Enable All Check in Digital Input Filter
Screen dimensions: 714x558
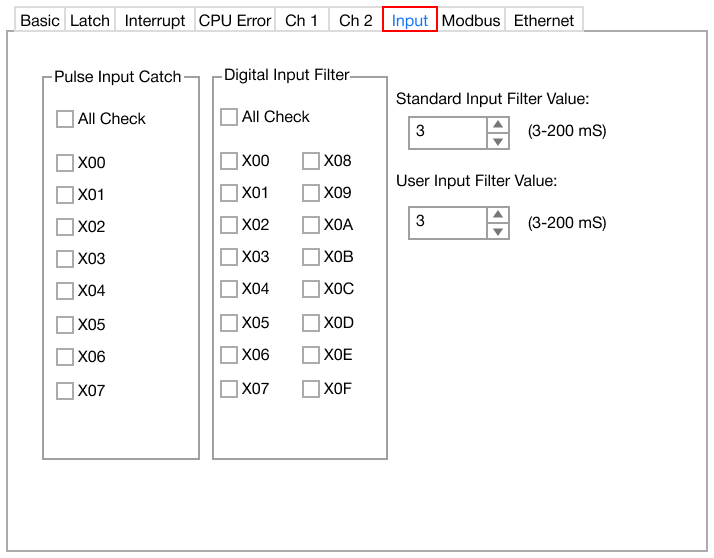[229, 117]
